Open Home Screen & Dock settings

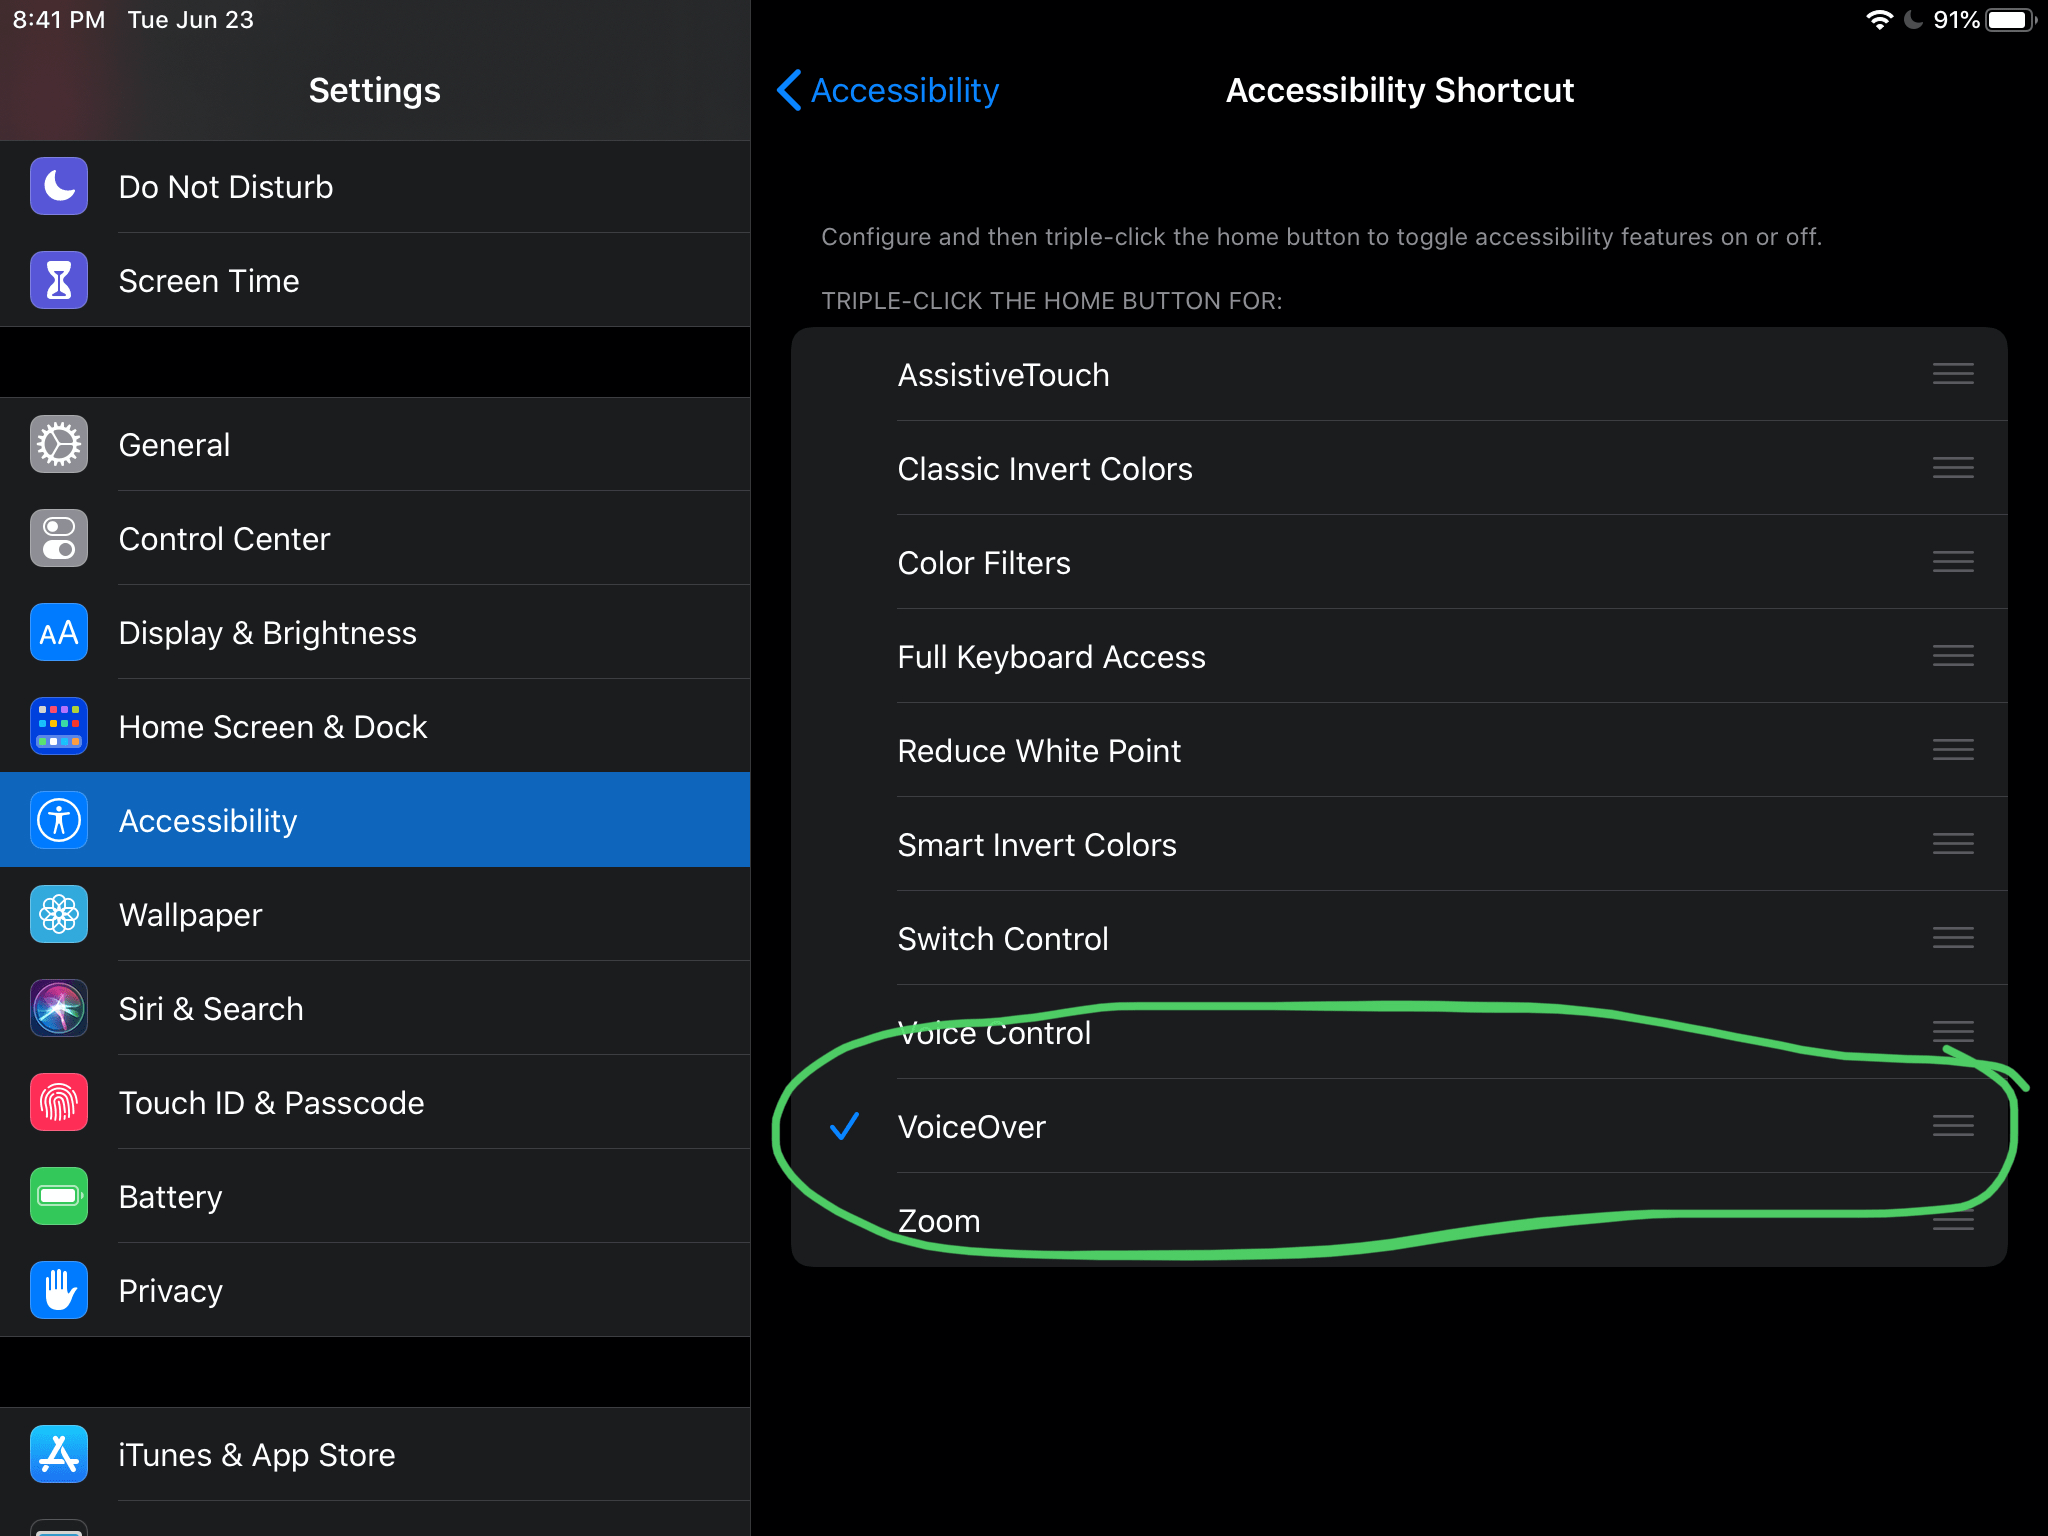coord(272,727)
